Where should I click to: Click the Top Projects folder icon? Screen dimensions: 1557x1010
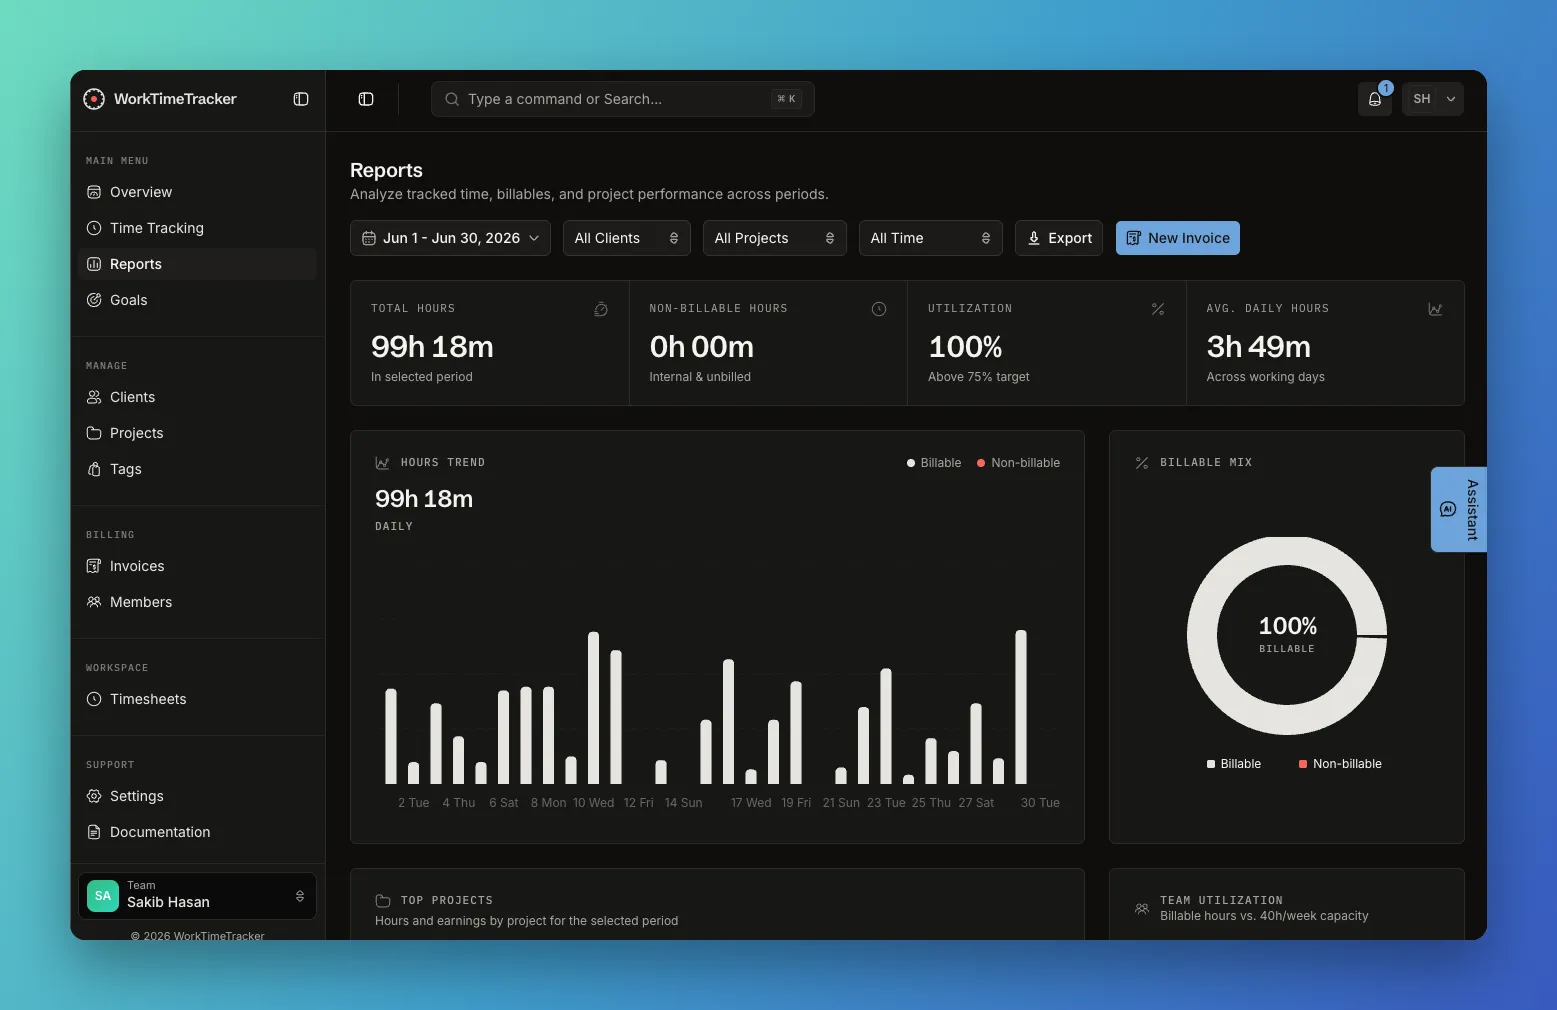[382, 901]
